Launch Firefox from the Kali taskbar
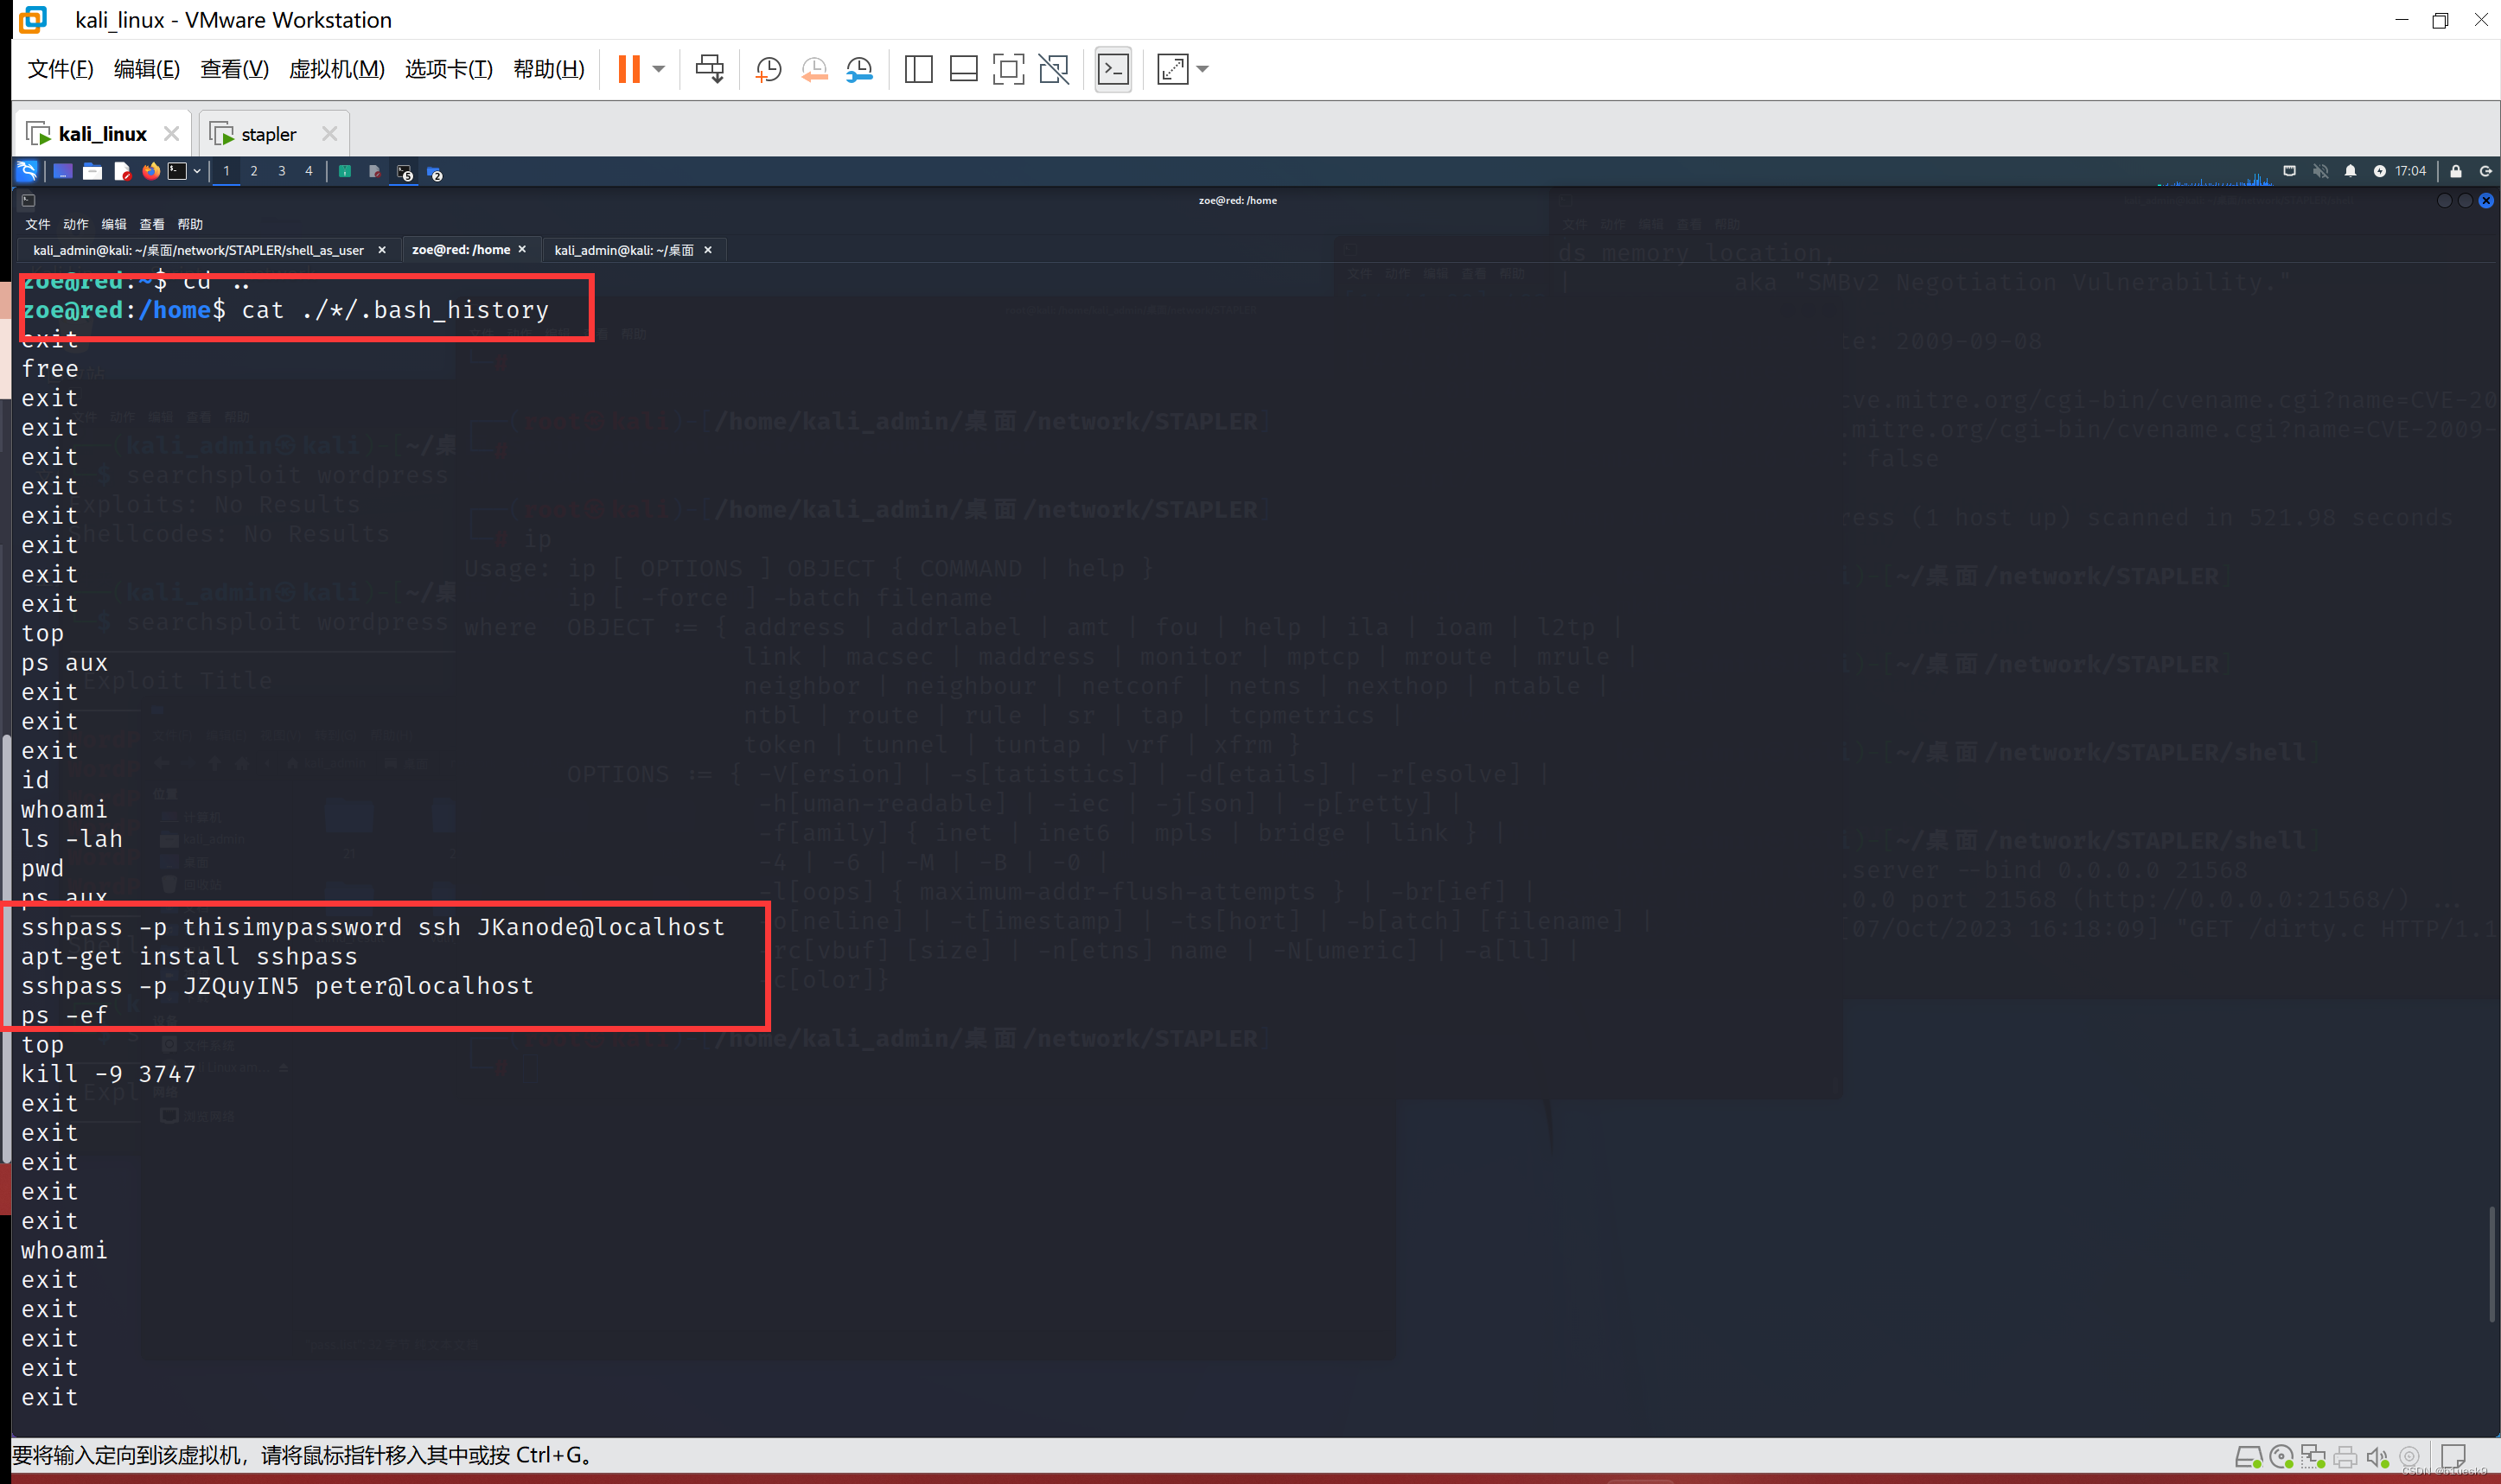This screenshot has width=2501, height=1484. [152, 171]
